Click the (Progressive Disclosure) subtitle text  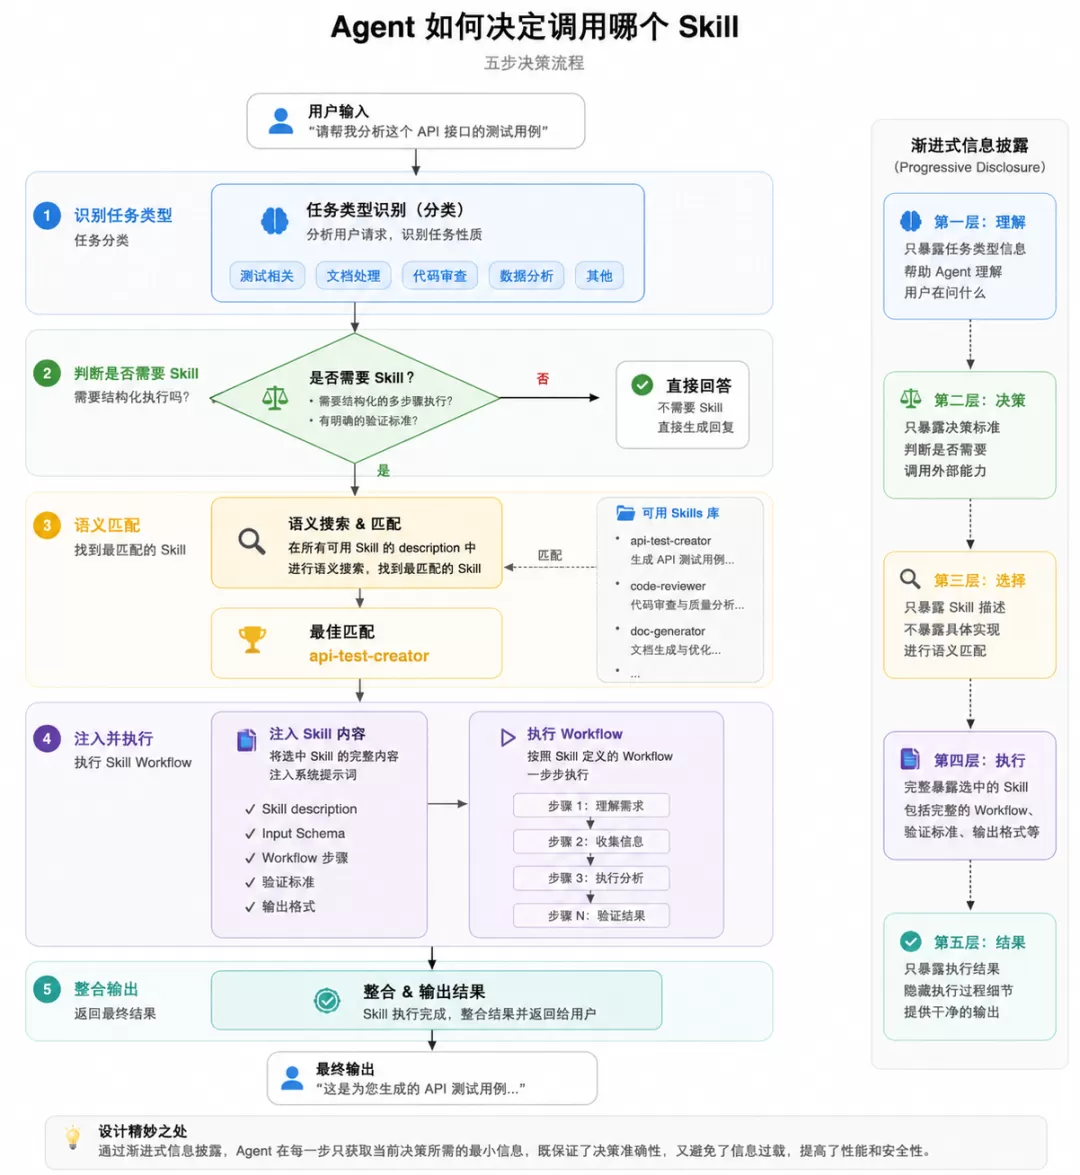970,167
